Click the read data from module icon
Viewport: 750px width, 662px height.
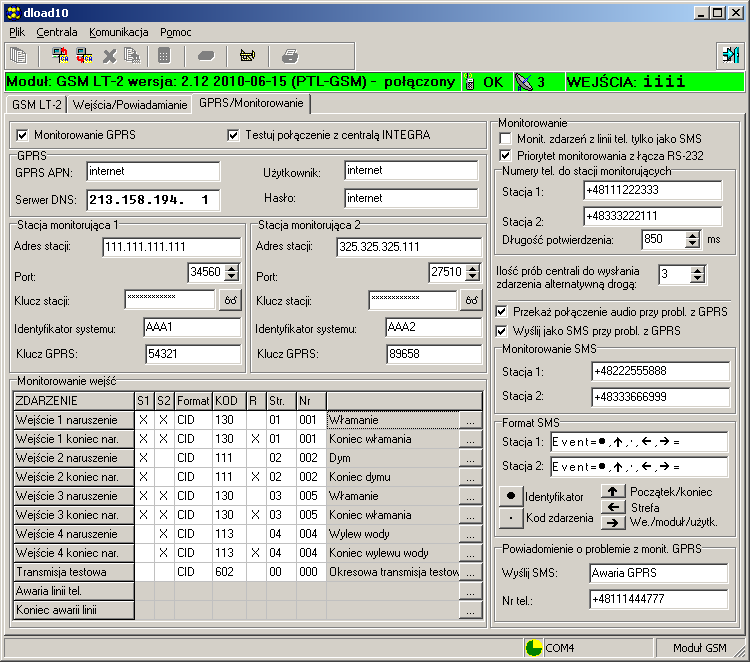(60, 55)
